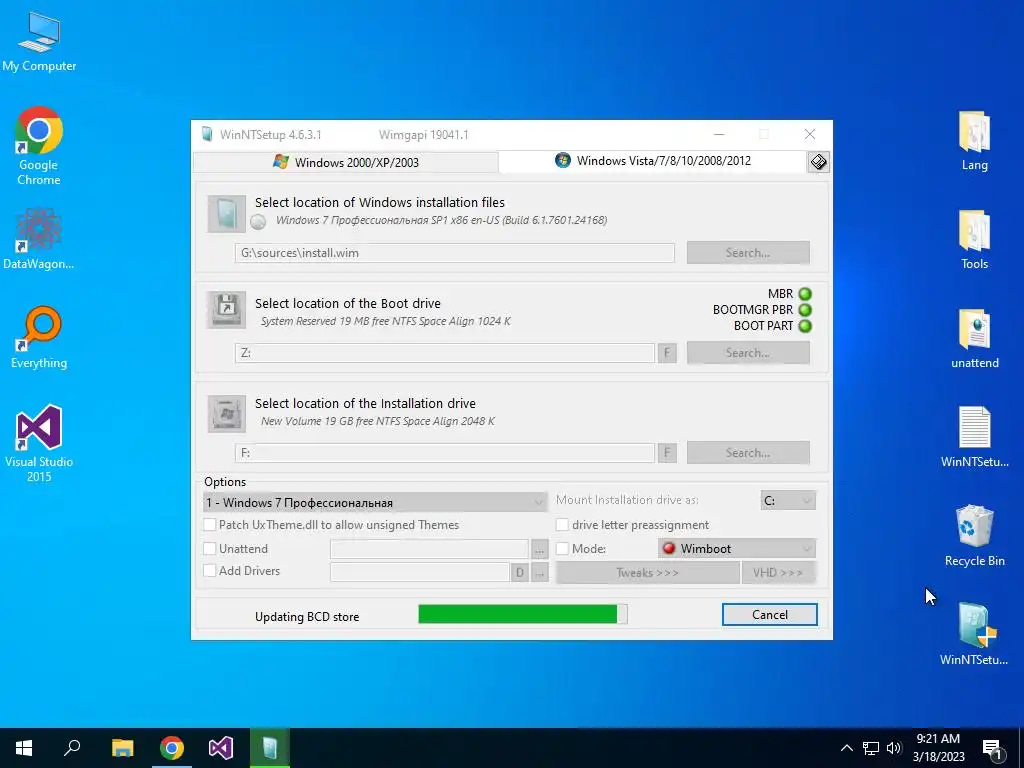This screenshot has width=1024, height=768.
Task: Click Search for Installation drive
Action: 748,453
